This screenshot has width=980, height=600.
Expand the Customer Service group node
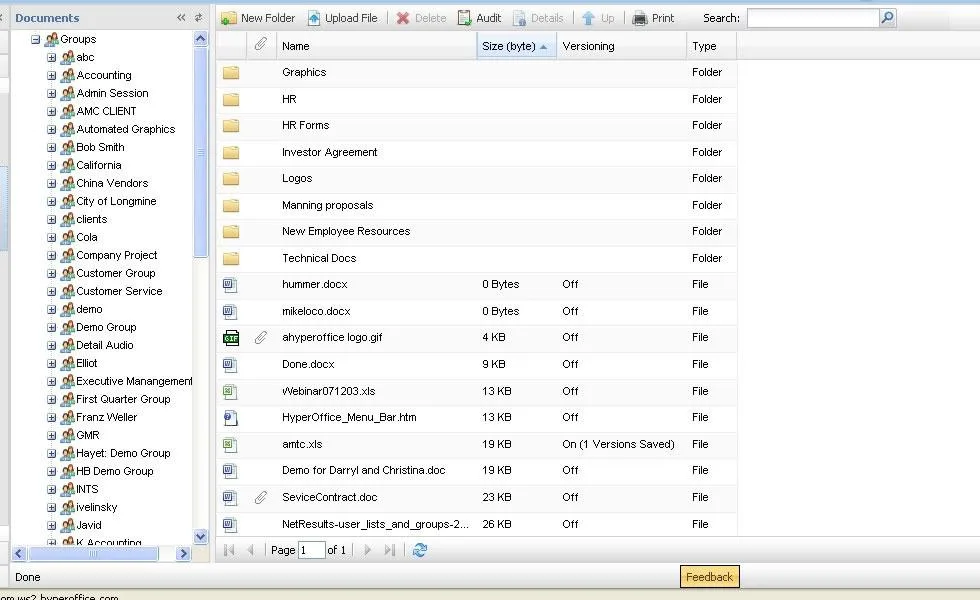pyautogui.click(x=52, y=292)
